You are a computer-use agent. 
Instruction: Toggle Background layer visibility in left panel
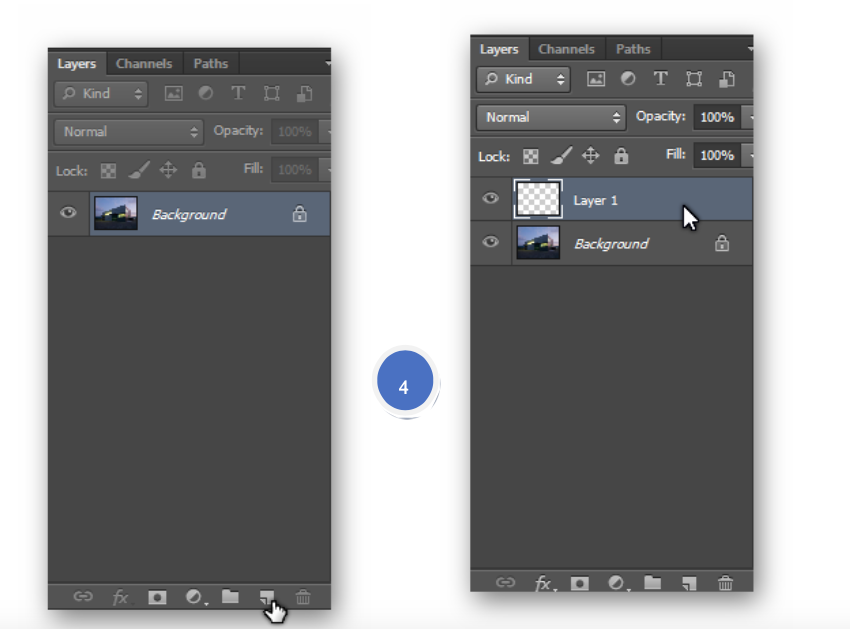point(68,213)
